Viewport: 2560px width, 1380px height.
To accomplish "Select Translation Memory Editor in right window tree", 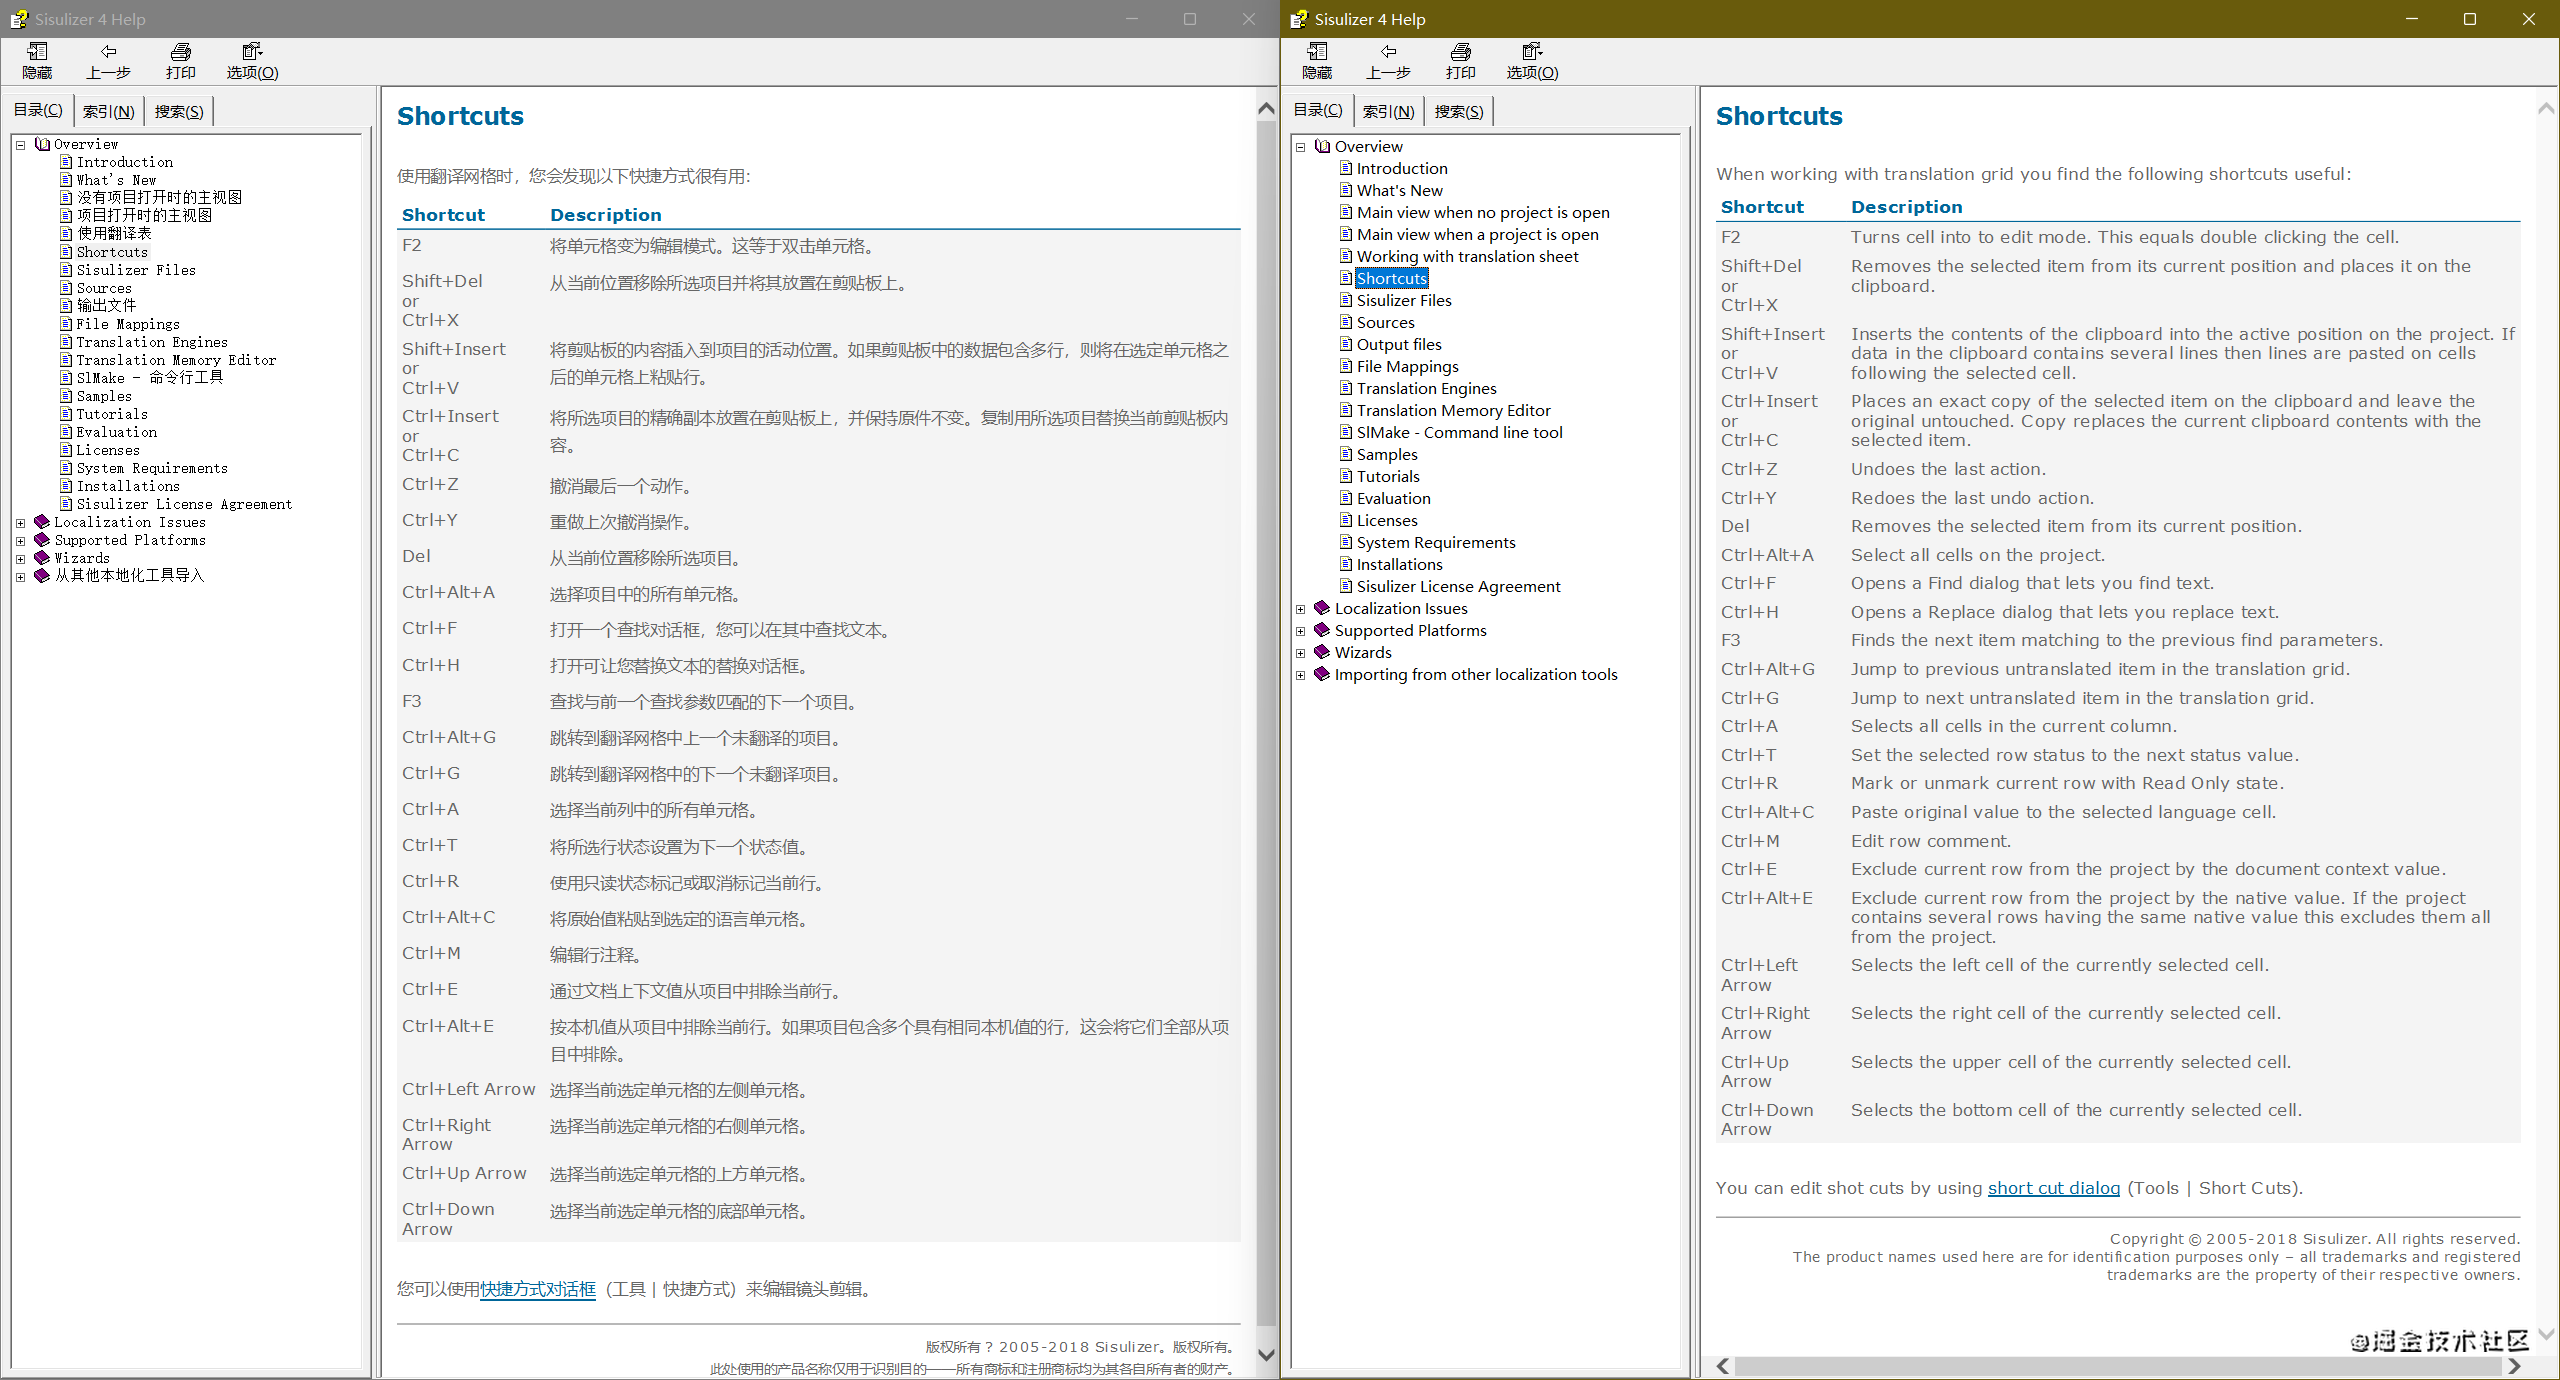I will (x=1453, y=410).
